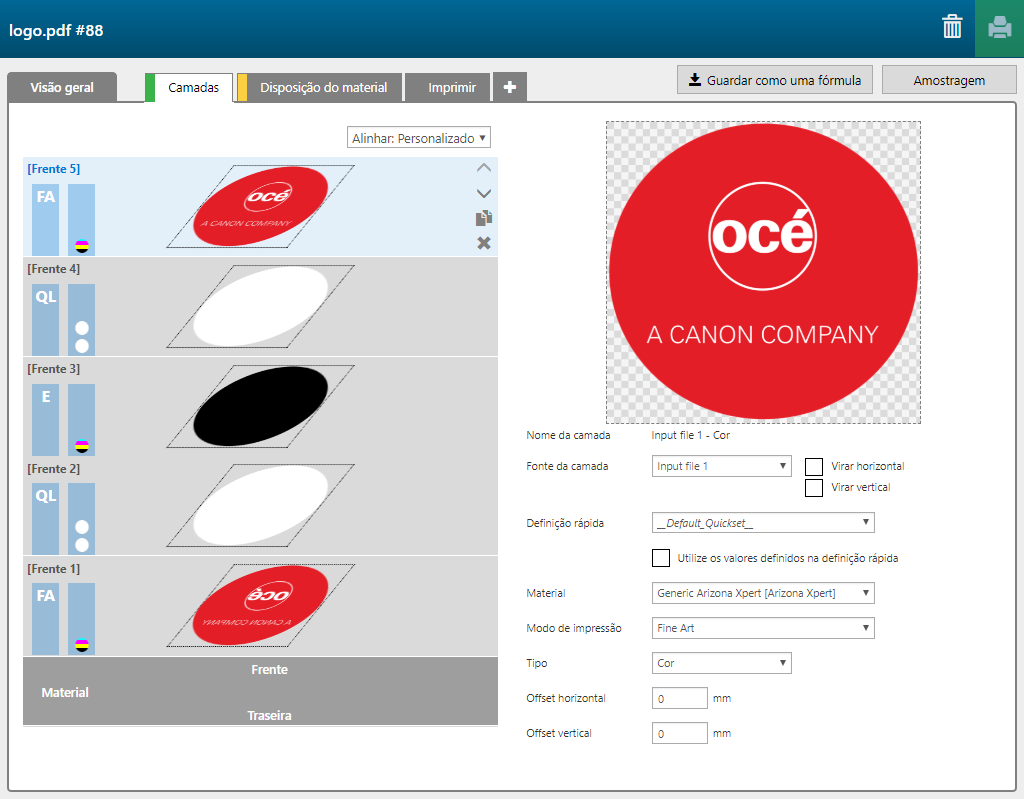This screenshot has height=799, width=1024.
Task: Open Modo de impressão dropdown
Action: pos(763,628)
